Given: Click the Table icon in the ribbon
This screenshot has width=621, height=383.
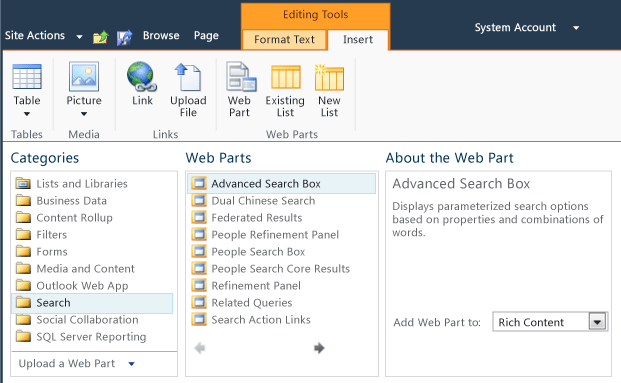Looking at the screenshot, I should click(27, 76).
